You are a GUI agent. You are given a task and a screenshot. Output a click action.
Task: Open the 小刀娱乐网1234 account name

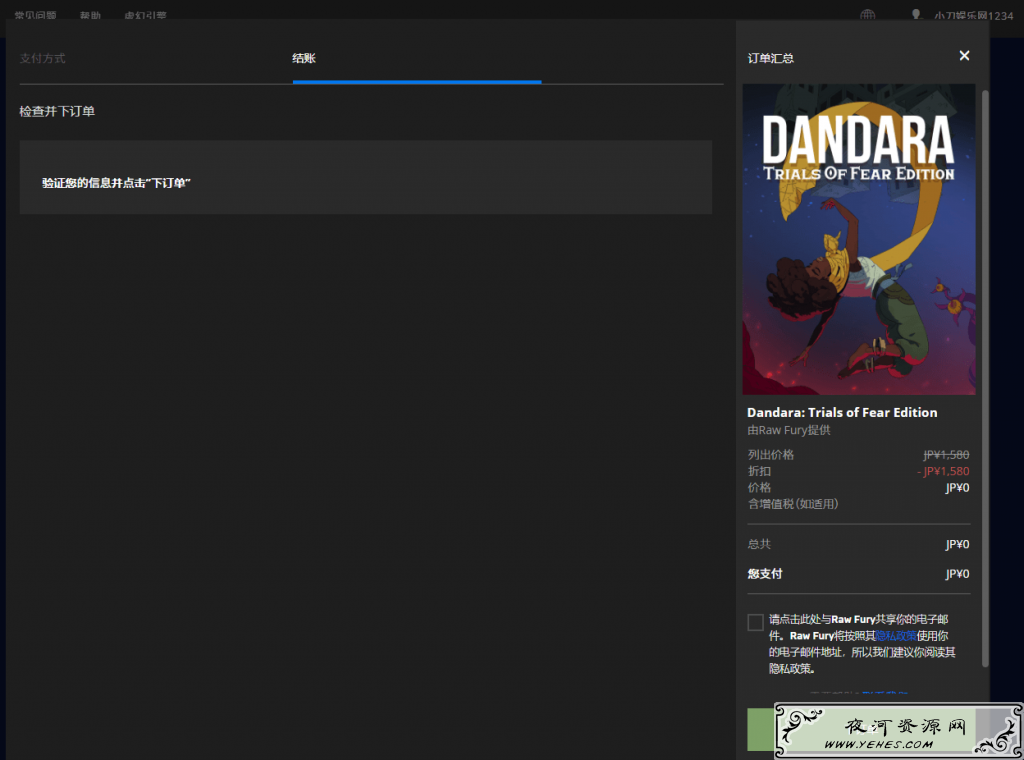pyautogui.click(x=973, y=16)
